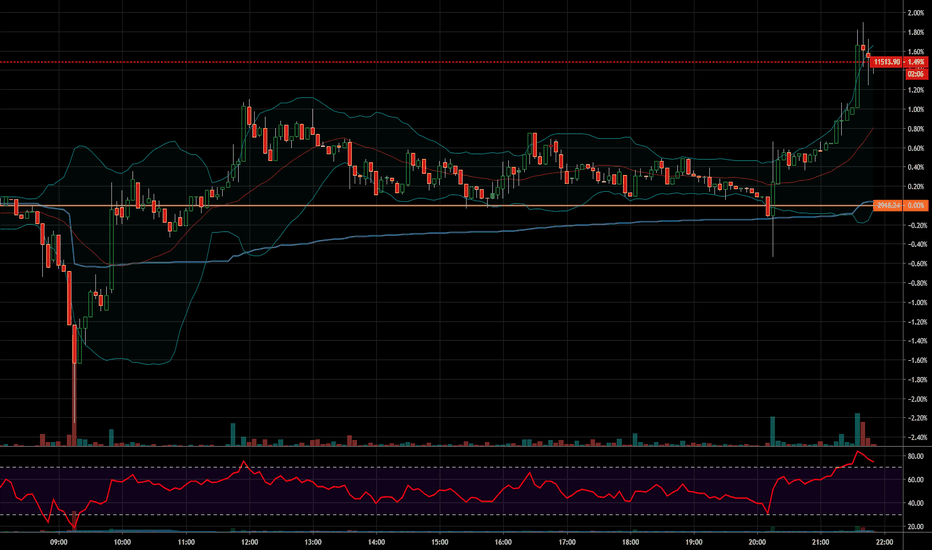The height and width of the screenshot is (550, 932).
Task: Click the 11:00 time axis label
Action: 186,542
